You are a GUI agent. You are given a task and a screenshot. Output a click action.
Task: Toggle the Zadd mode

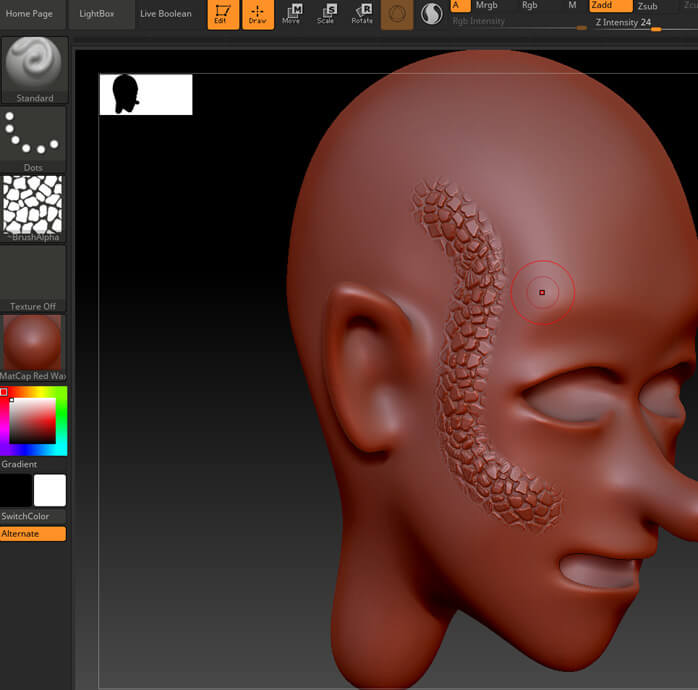pyautogui.click(x=610, y=6)
